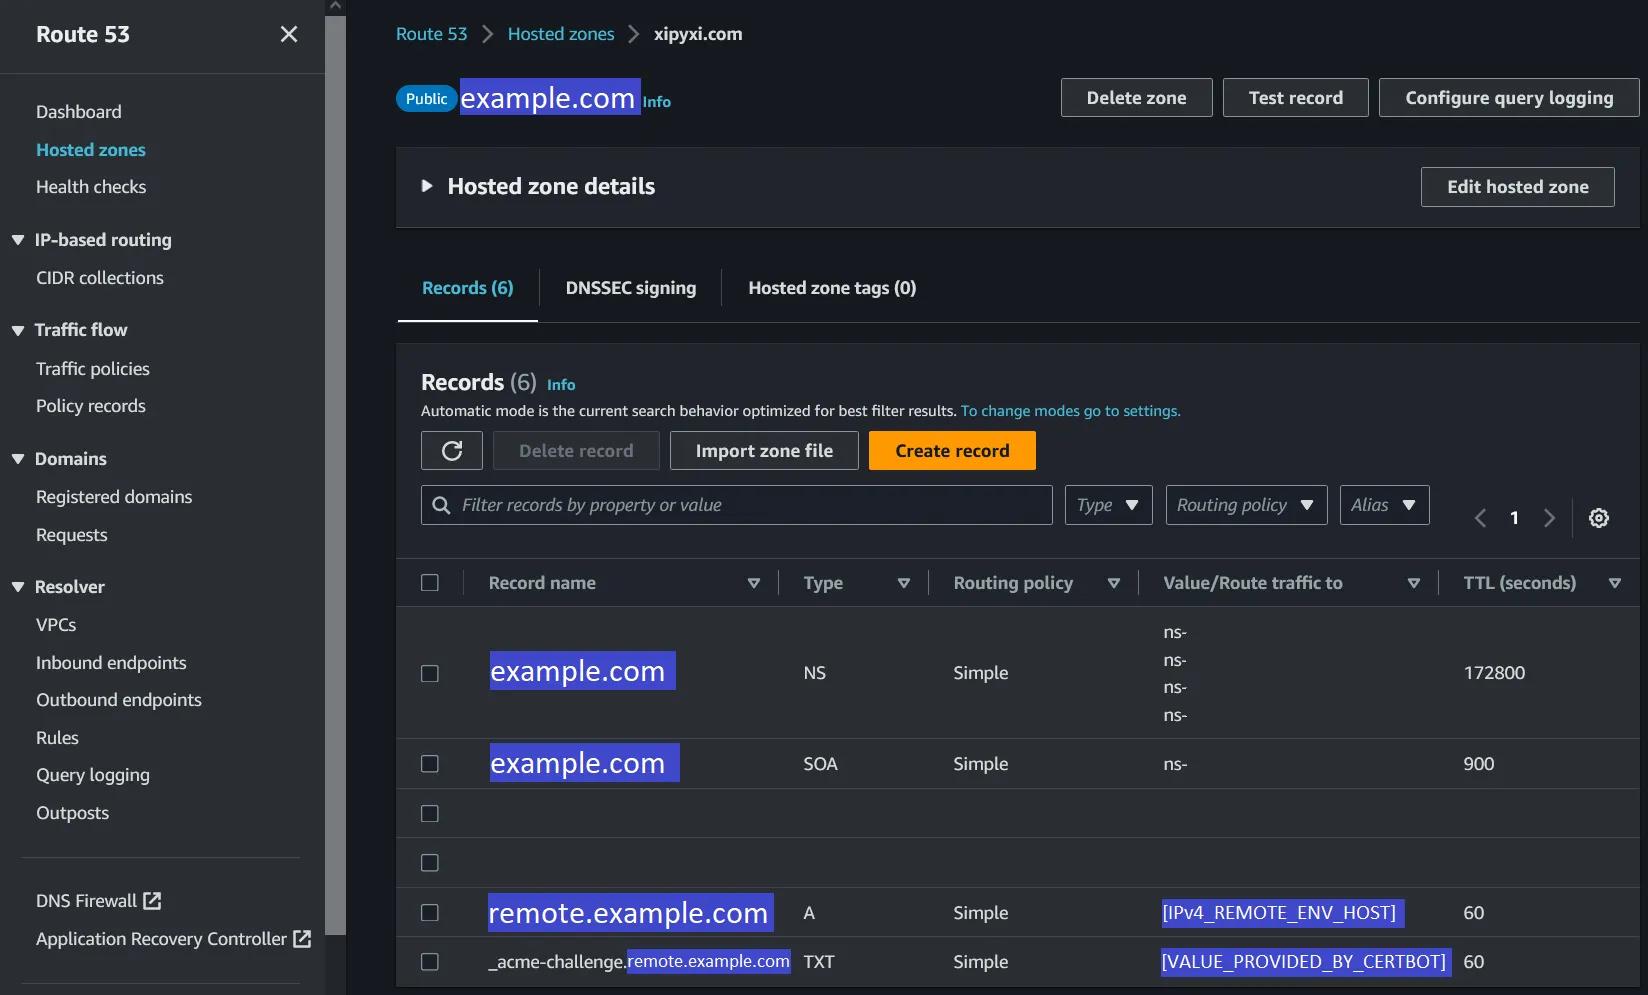Open DNS Firewall external link
This screenshot has width=1648, height=995.
(x=98, y=901)
